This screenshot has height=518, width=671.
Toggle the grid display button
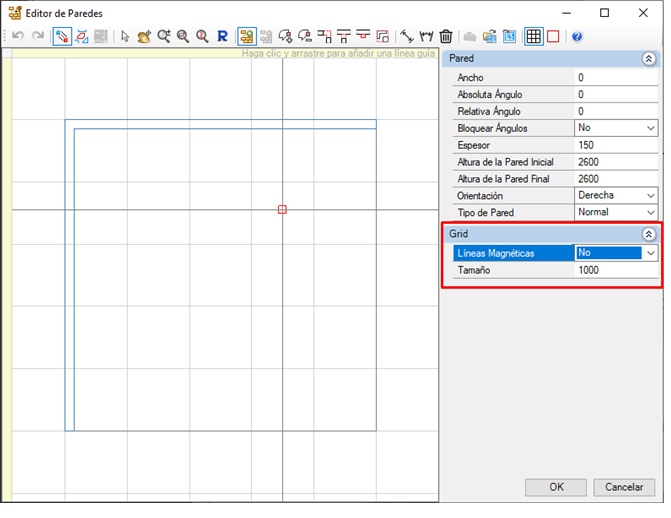(x=534, y=36)
